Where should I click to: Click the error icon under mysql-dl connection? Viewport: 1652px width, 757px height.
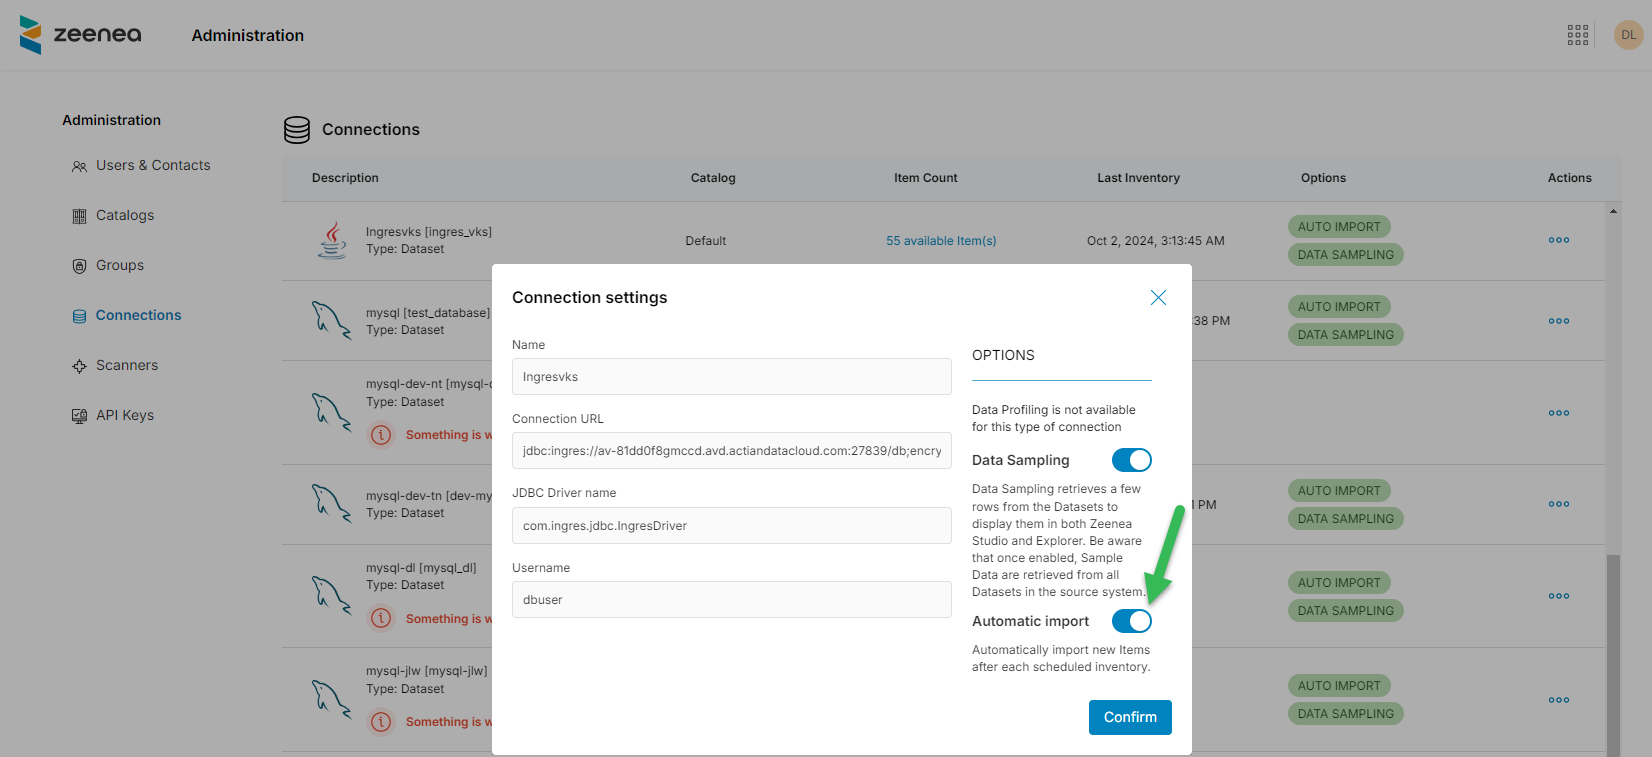[x=381, y=618]
